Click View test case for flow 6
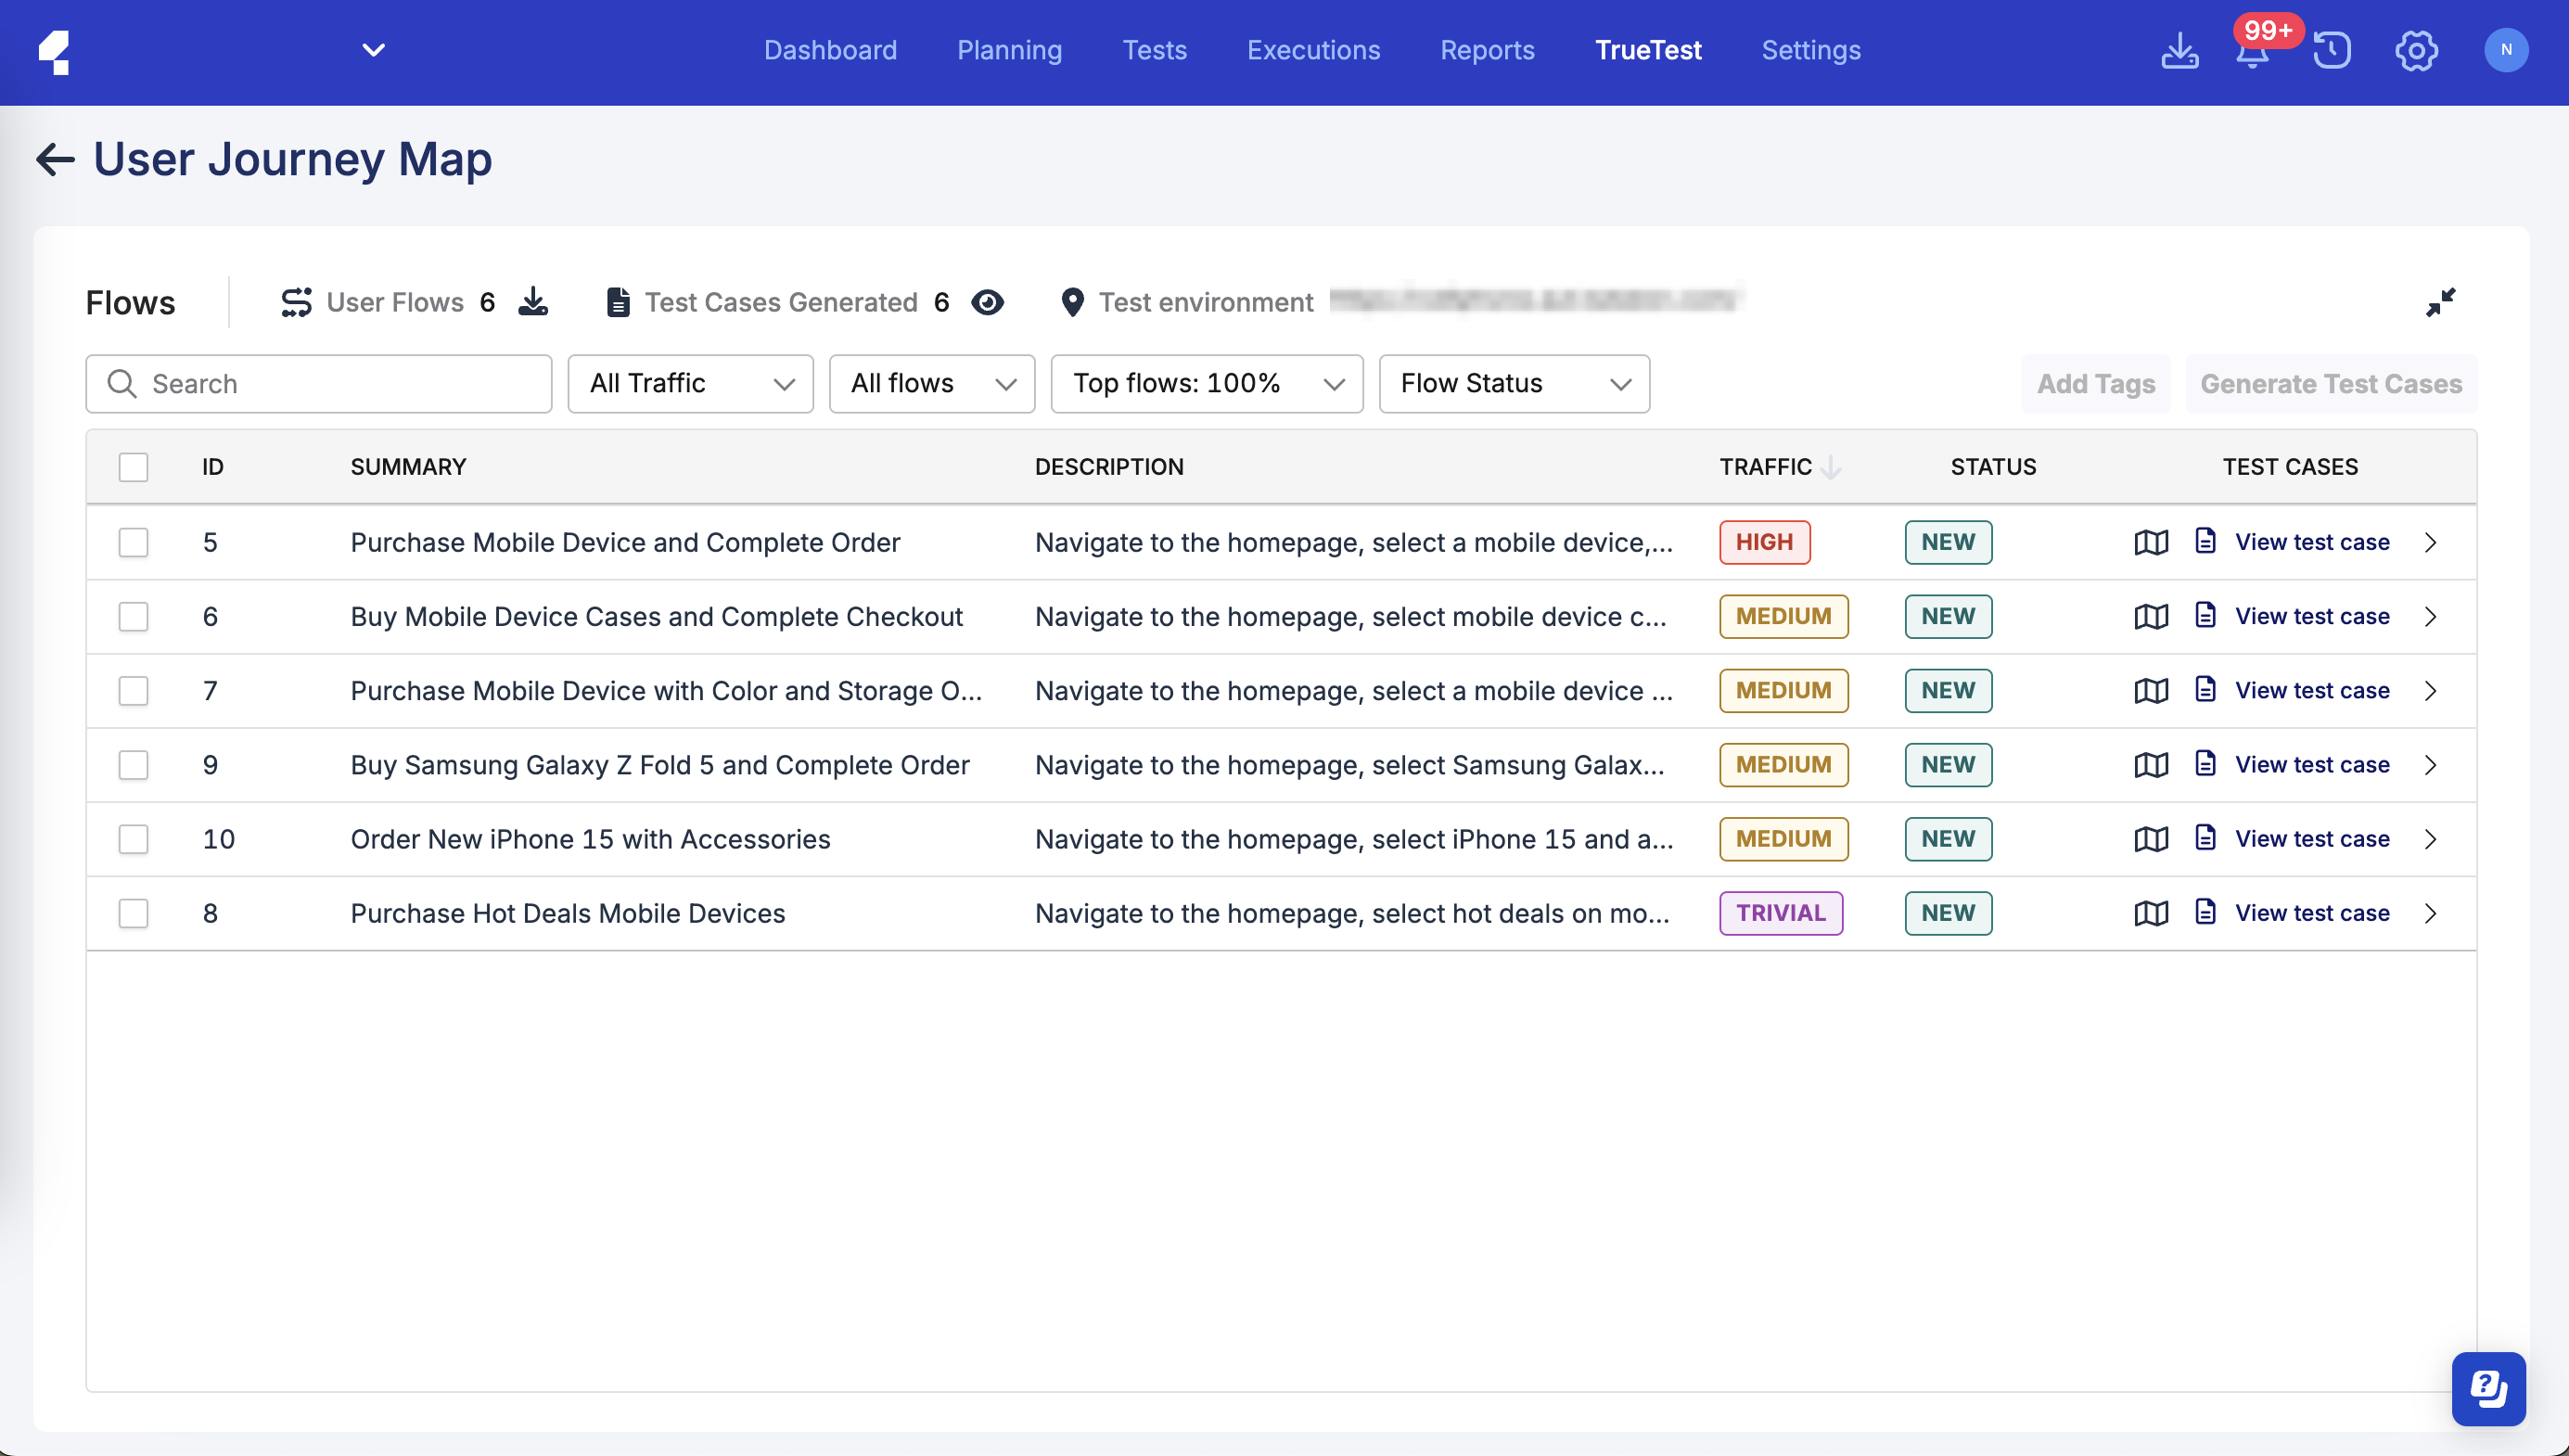The height and width of the screenshot is (1456, 2569). 2311,616
